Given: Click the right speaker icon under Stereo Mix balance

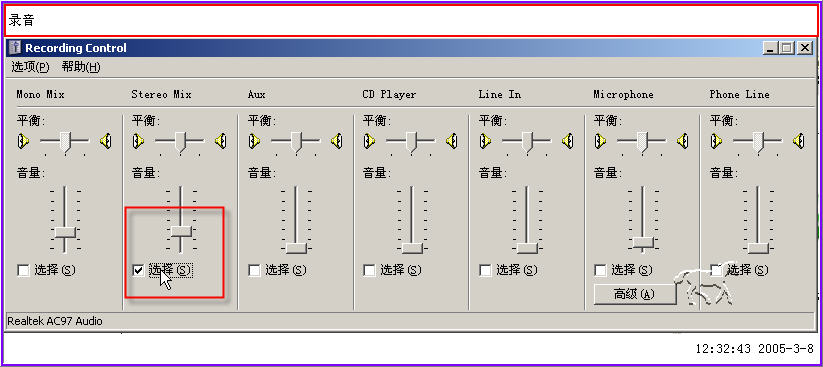Looking at the screenshot, I should click(x=221, y=141).
